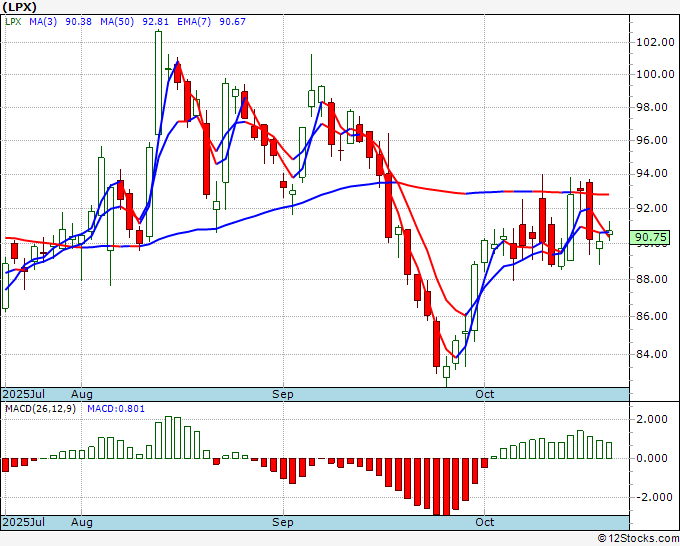Click the 102.00 price axis label
The image size is (680, 546).
[655, 43]
